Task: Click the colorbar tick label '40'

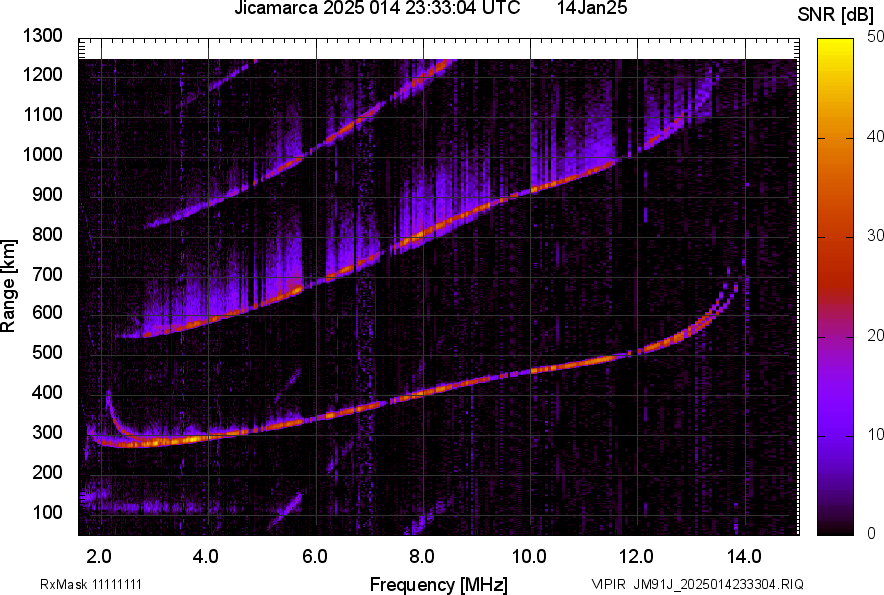Action: tap(876, 136)
